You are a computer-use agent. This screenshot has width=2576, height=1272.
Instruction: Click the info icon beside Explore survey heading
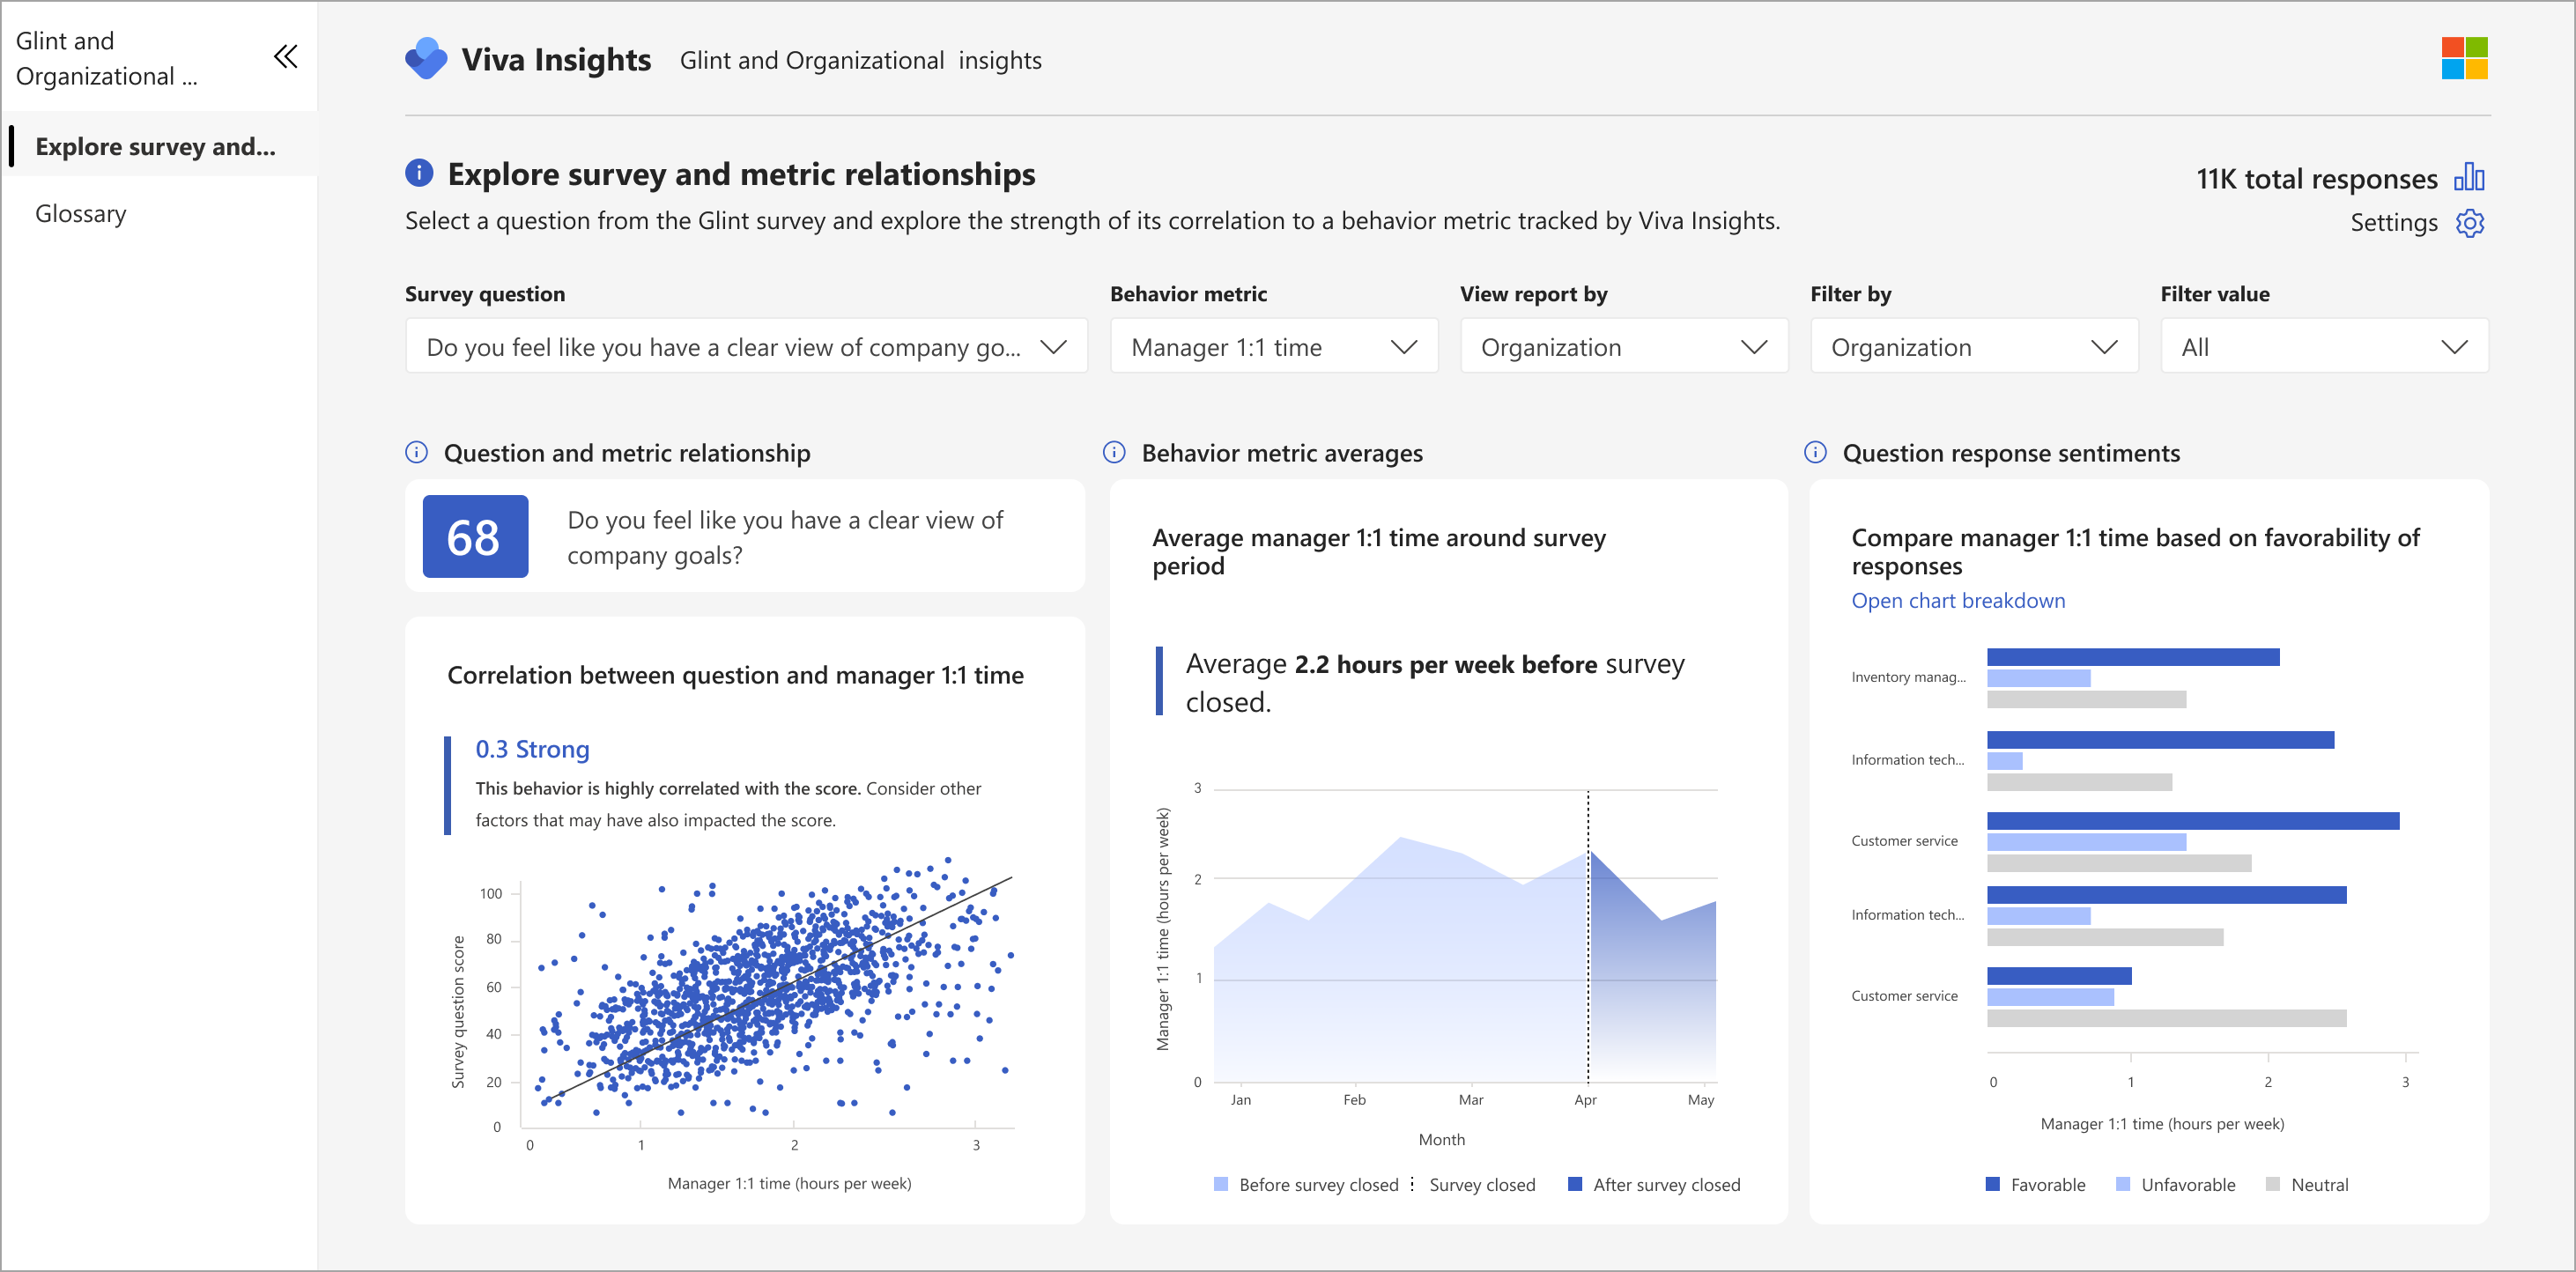[x=419, y=173]
